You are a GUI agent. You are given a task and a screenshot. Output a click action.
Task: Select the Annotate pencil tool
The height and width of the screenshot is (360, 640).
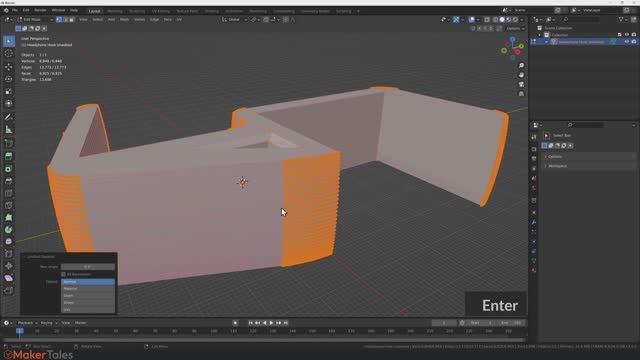[9, 117]
